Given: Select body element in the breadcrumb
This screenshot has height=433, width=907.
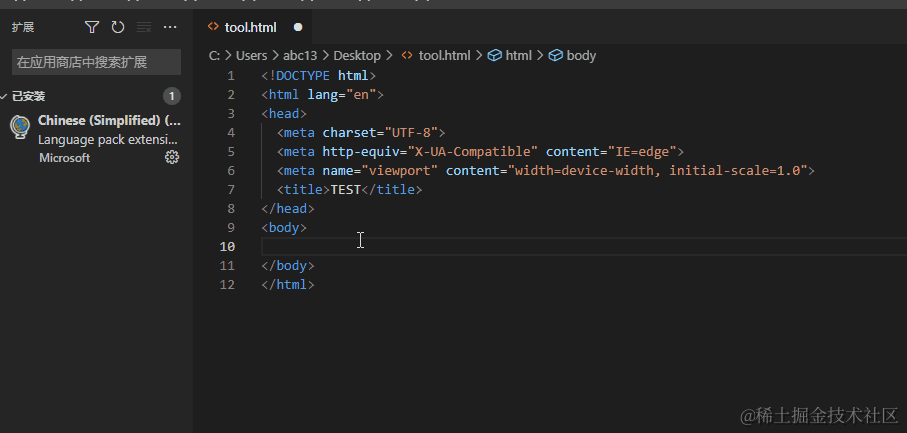Looking at the screenshot, I should (581, 55).
